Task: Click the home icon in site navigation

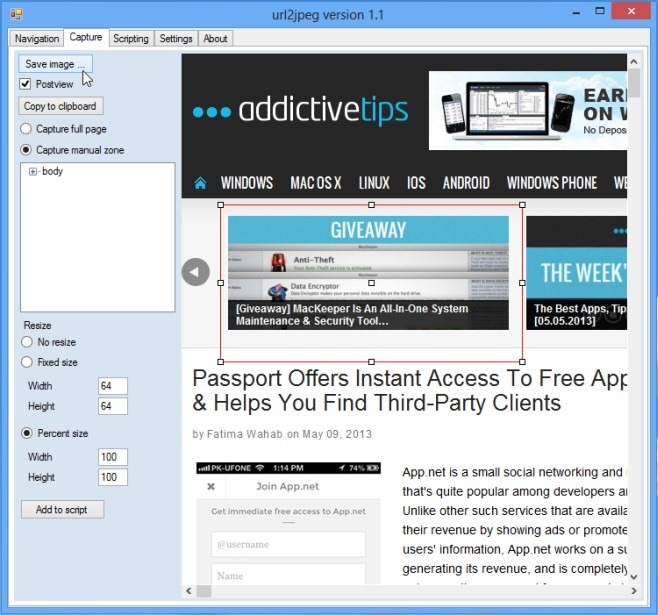Action: coord(200,183)
